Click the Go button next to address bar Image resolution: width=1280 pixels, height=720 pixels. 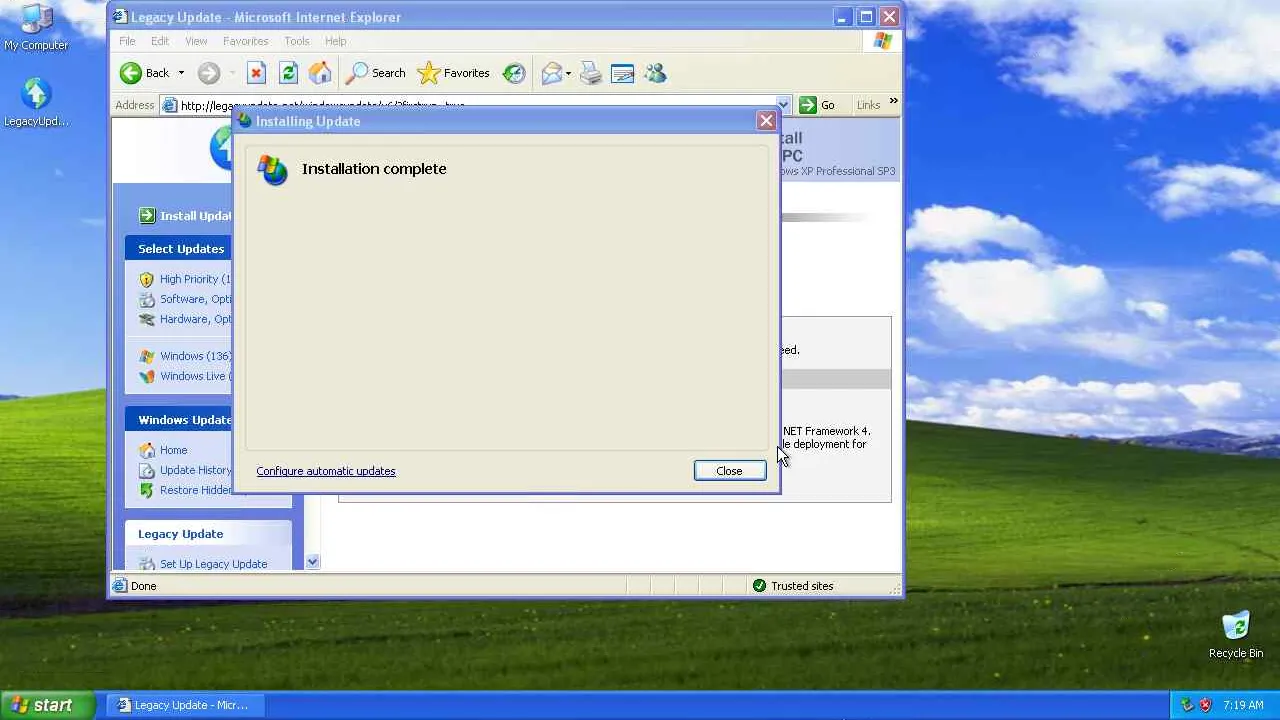pos(817,105)
